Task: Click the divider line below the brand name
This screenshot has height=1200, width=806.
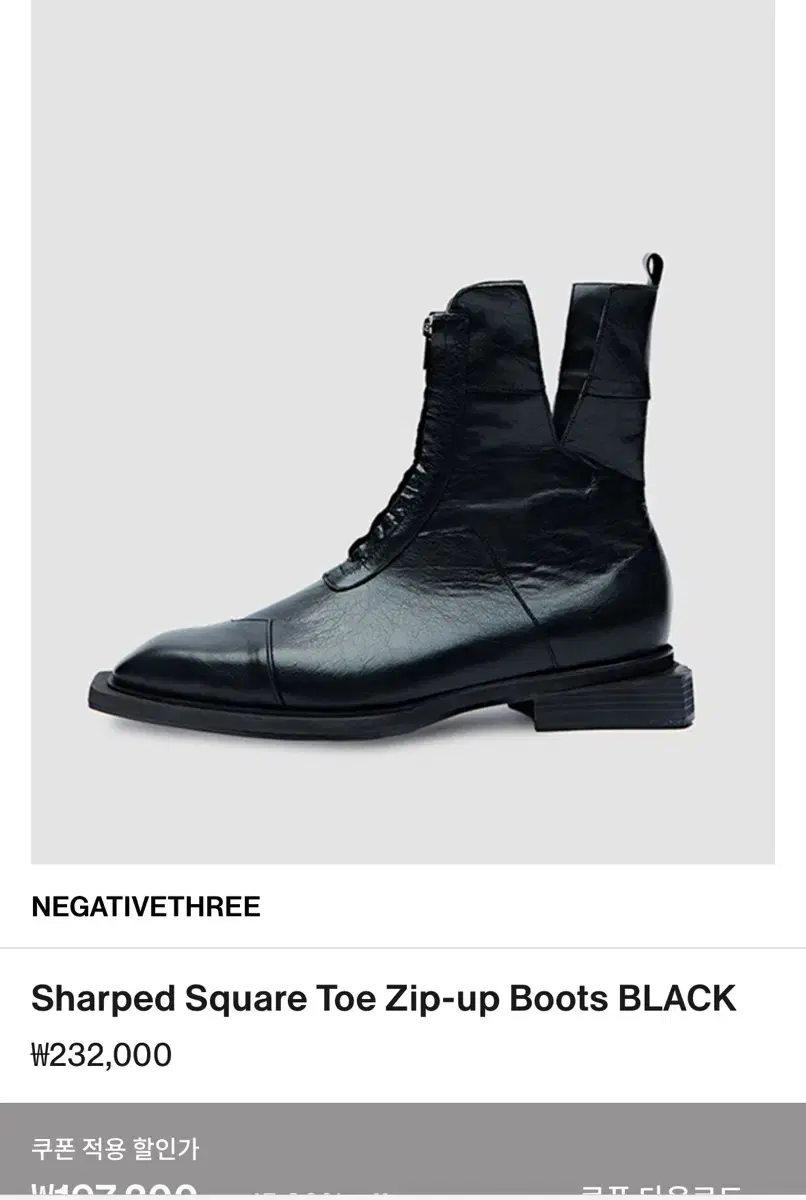Action: tap(403, 948)
